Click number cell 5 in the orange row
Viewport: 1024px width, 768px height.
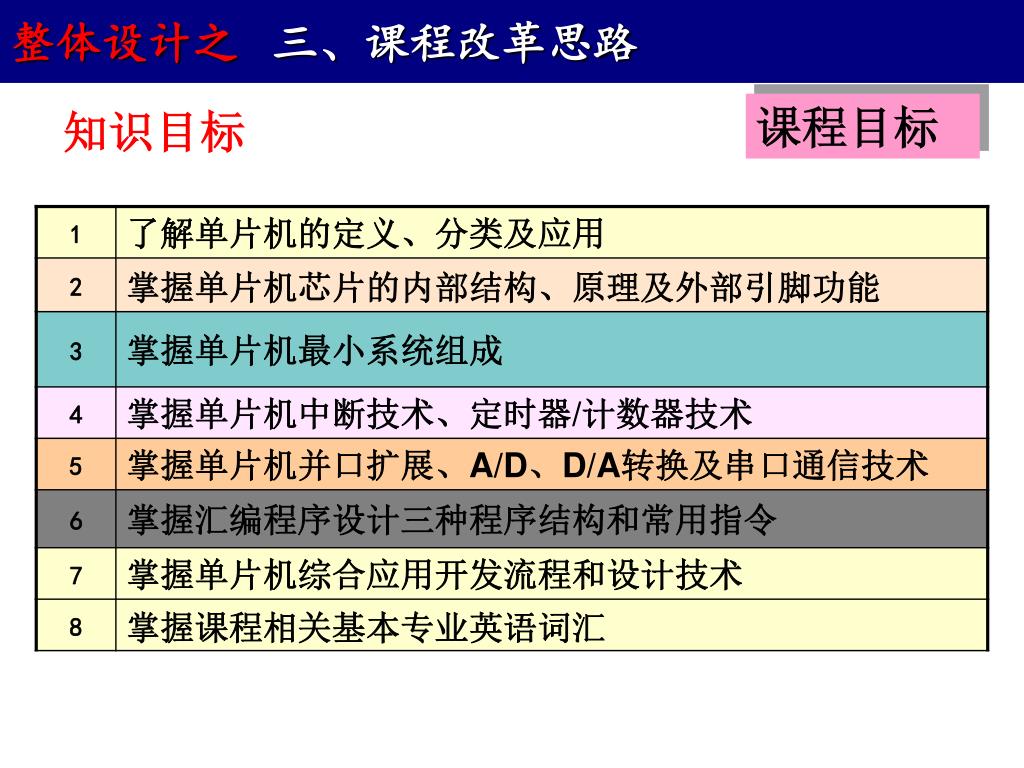coord(76,466)
